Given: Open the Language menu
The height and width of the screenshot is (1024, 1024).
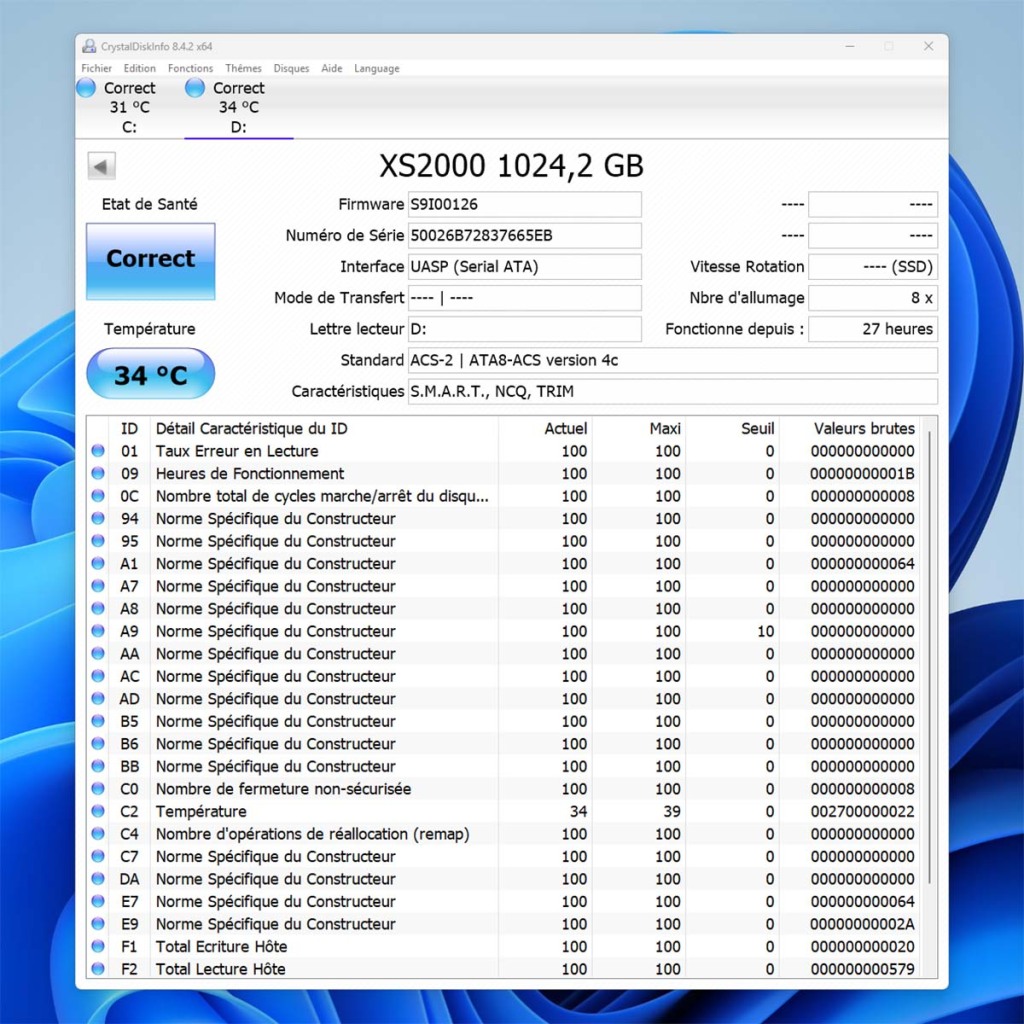Looking at the screenshot, I should pyautogui.click(x=377, y=68).
